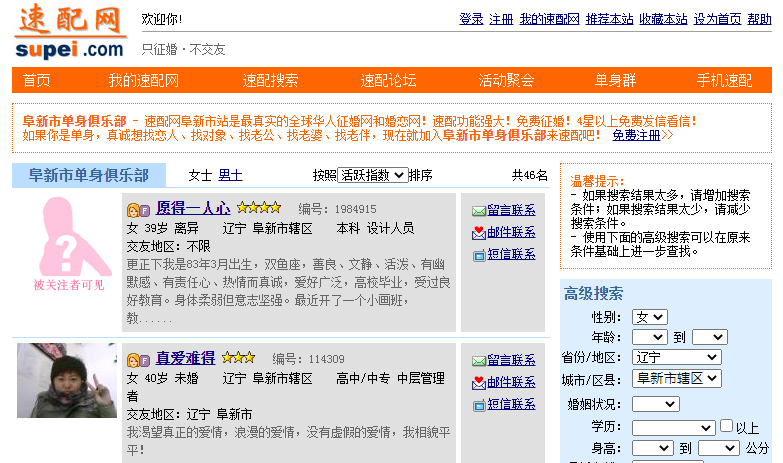The image size is (783, 463).
Task: Open the profile 真爱难得
Action: [186, 358]
